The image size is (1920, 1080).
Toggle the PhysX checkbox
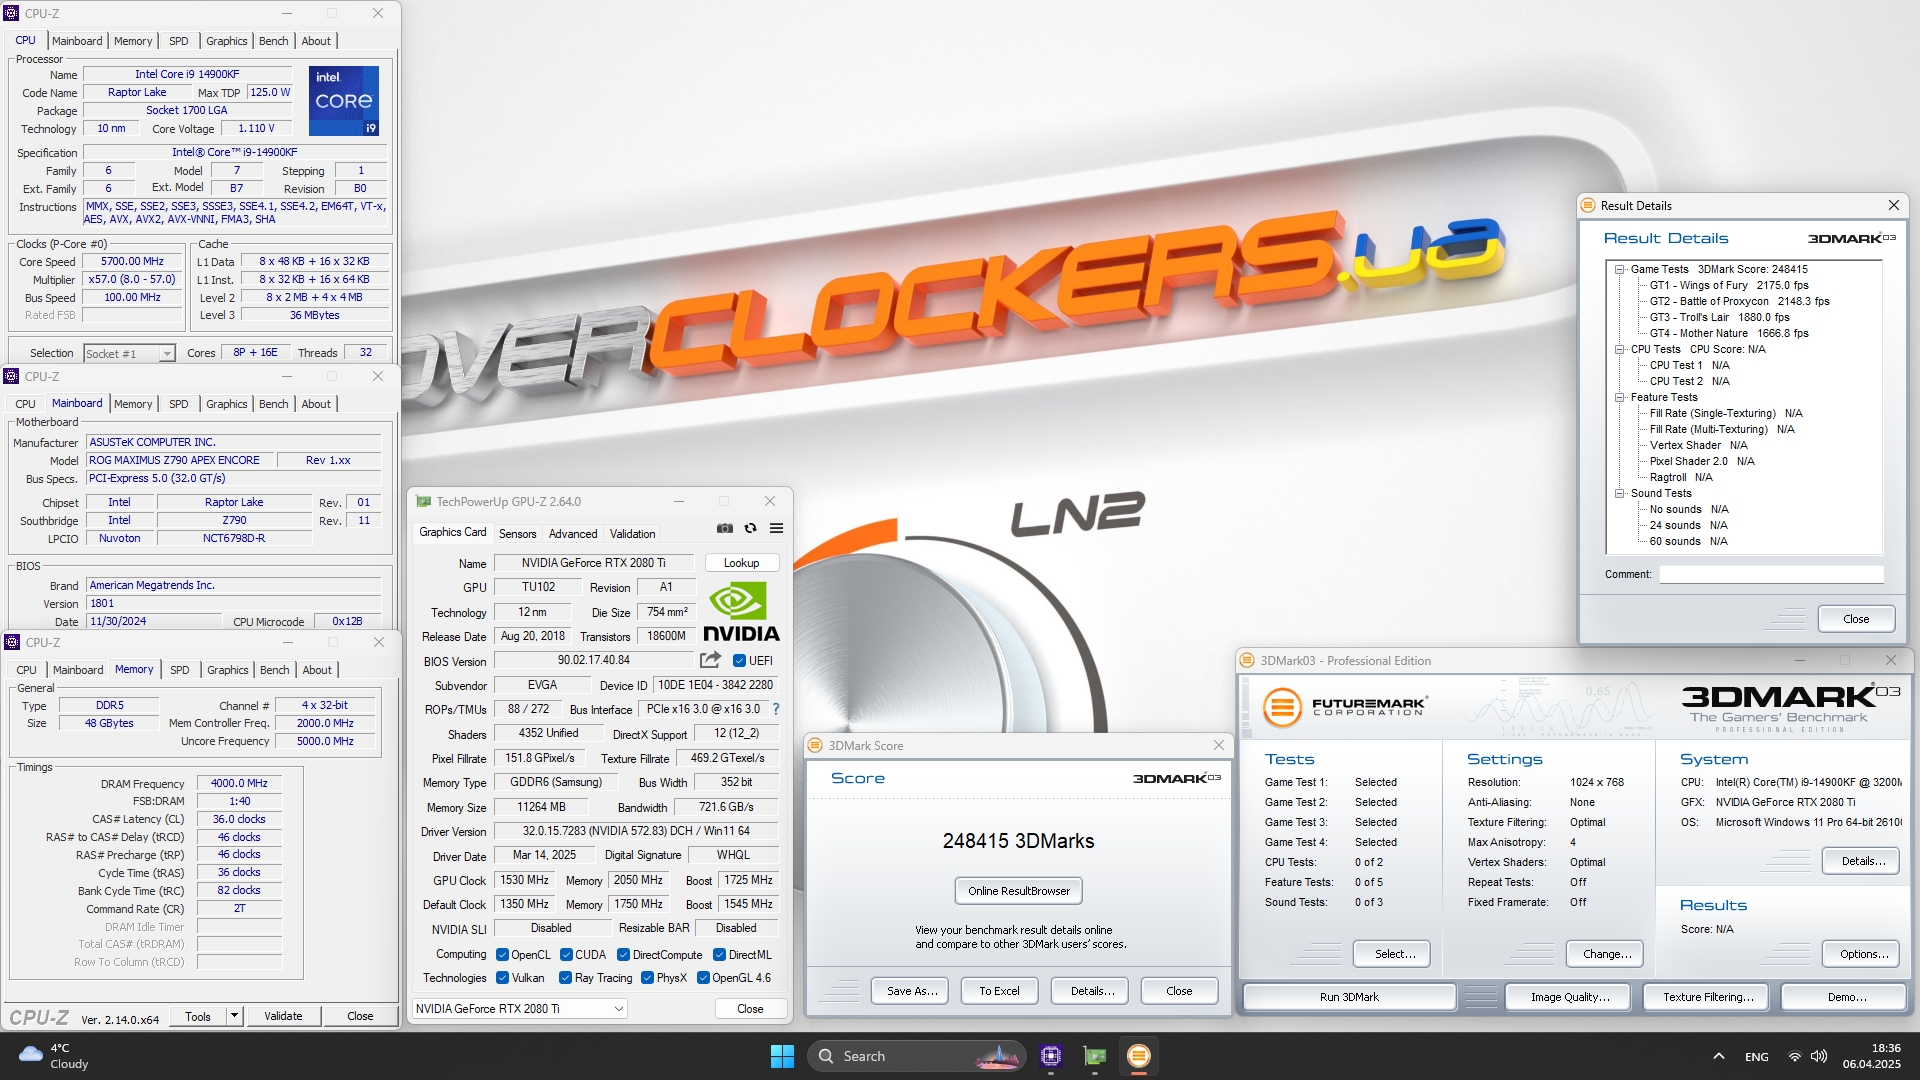pos(648,978)
